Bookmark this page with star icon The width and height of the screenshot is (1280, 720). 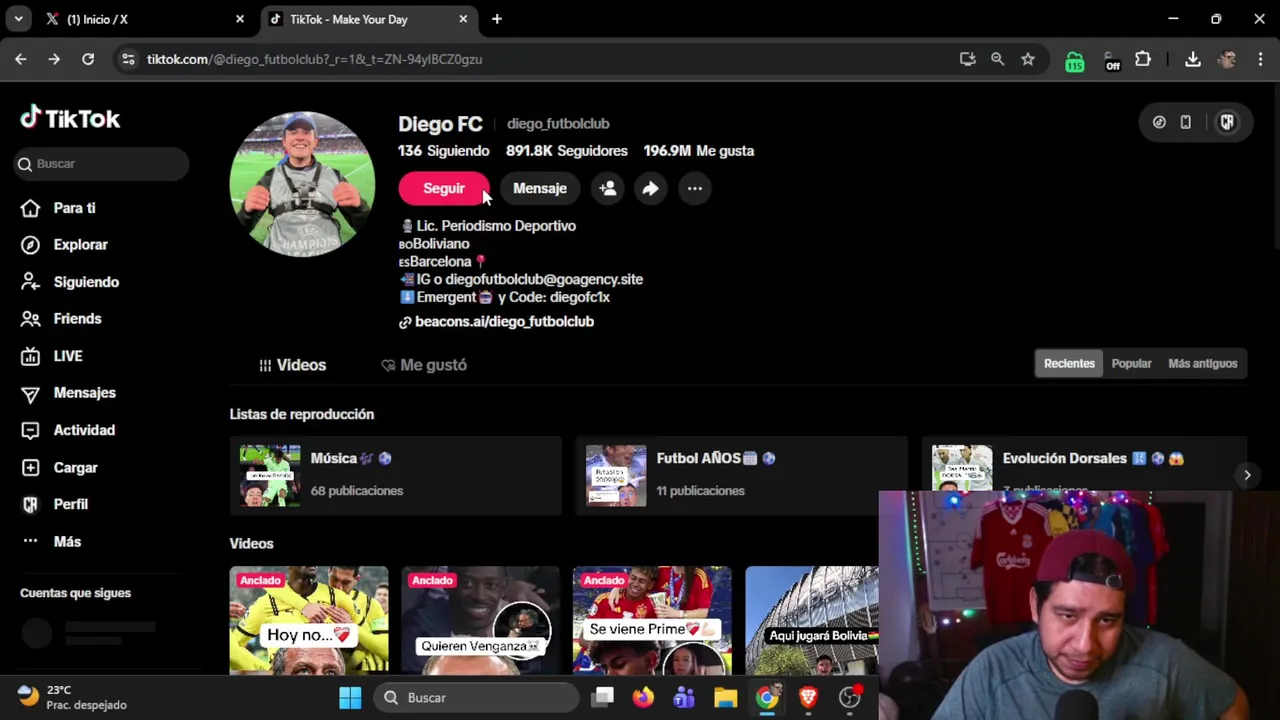(1027, 59)
